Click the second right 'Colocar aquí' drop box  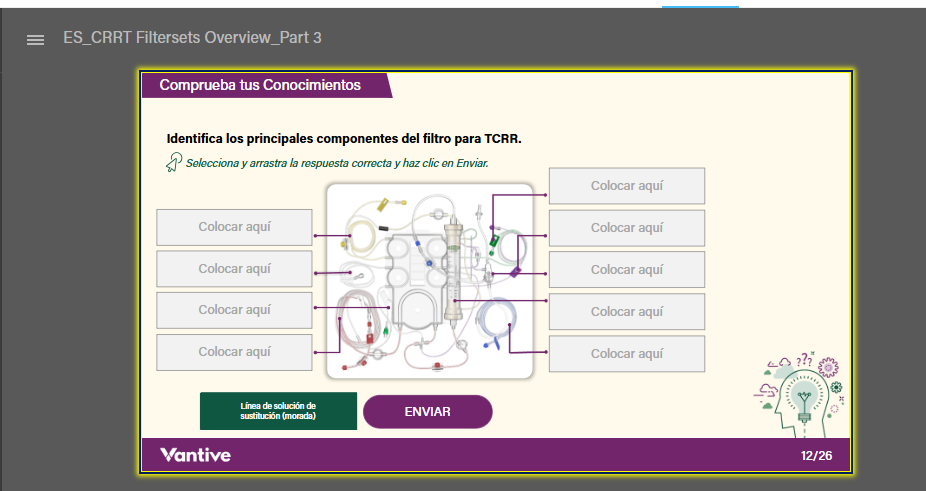click(627, 228)
